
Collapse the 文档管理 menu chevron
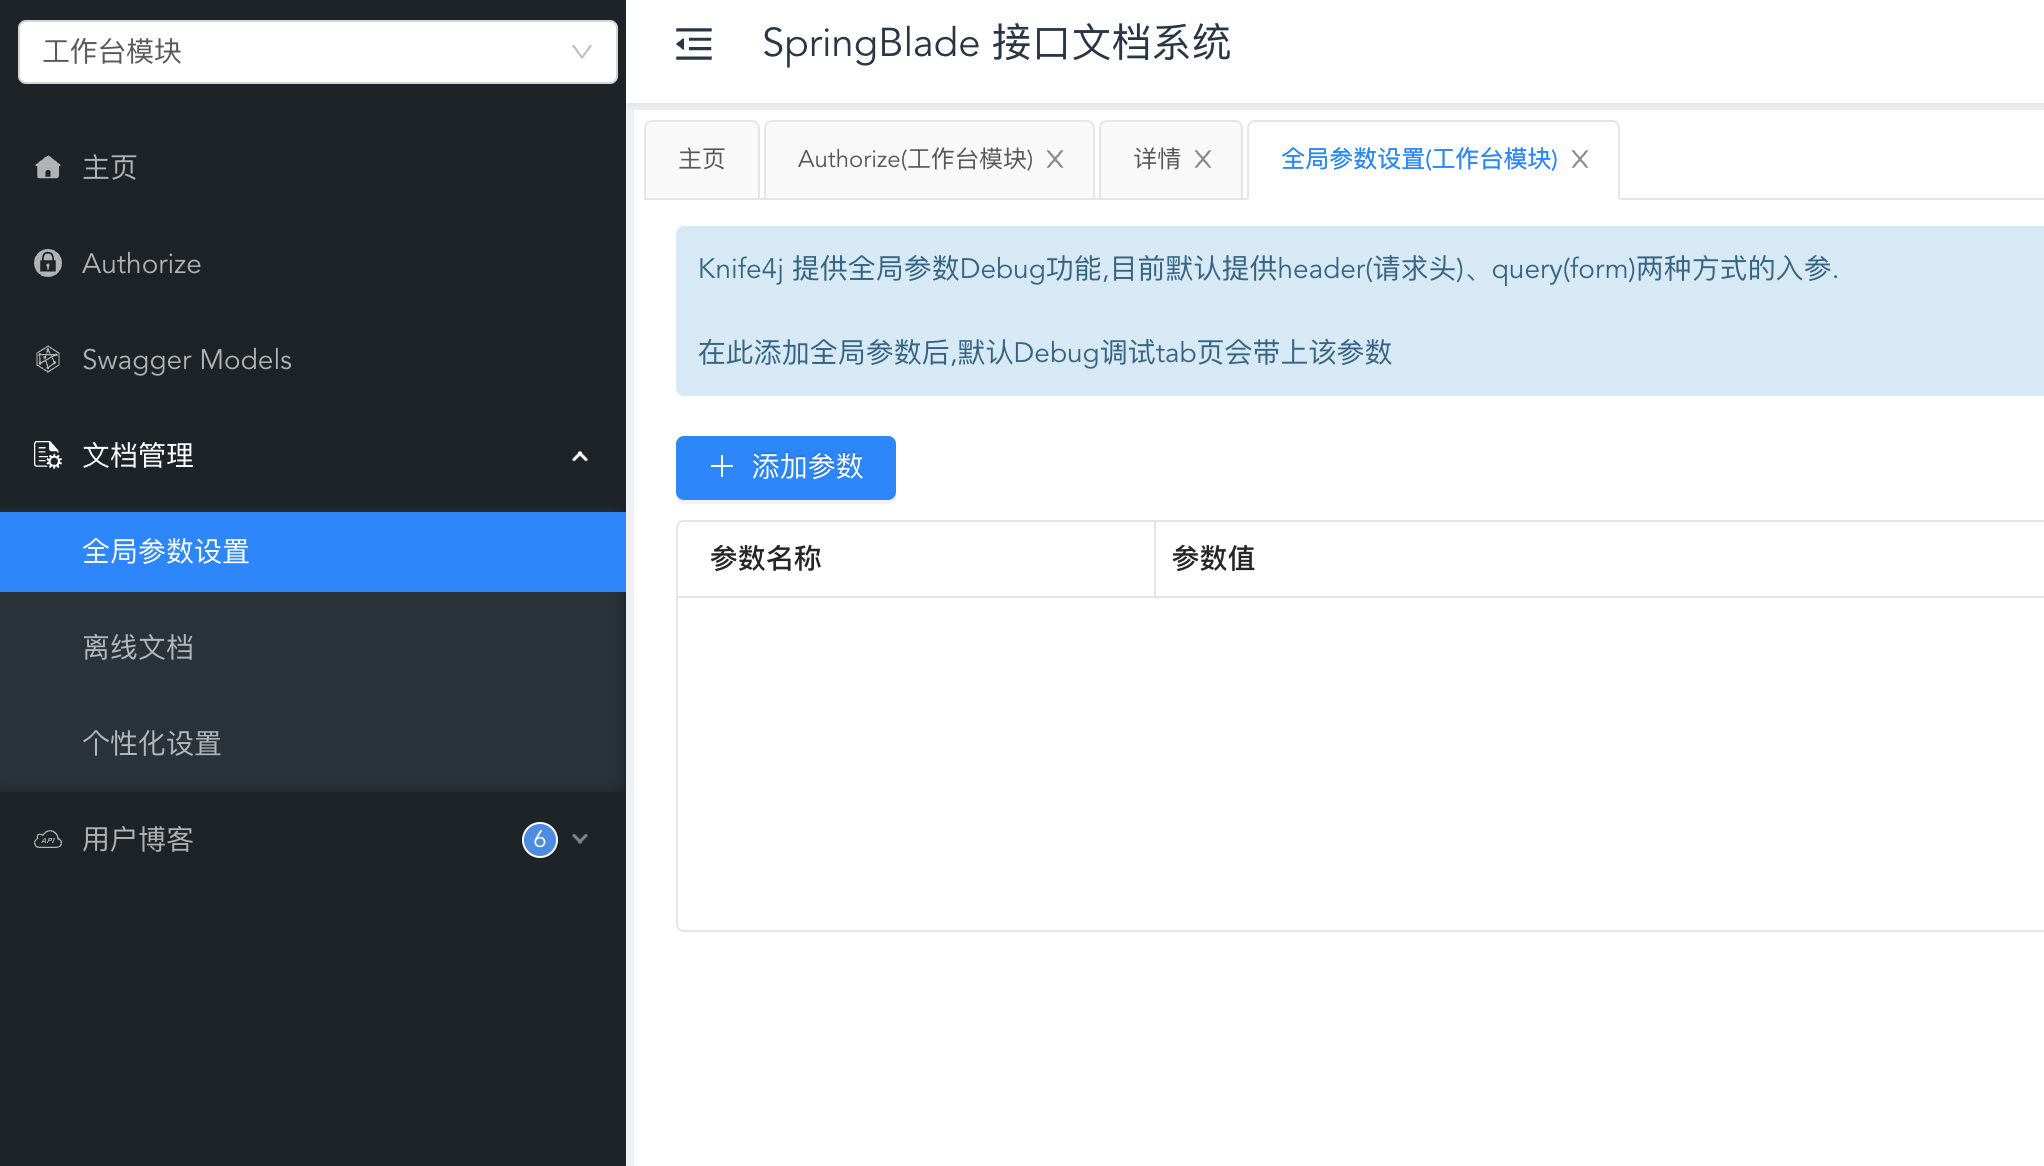click(x=580, y=456)
